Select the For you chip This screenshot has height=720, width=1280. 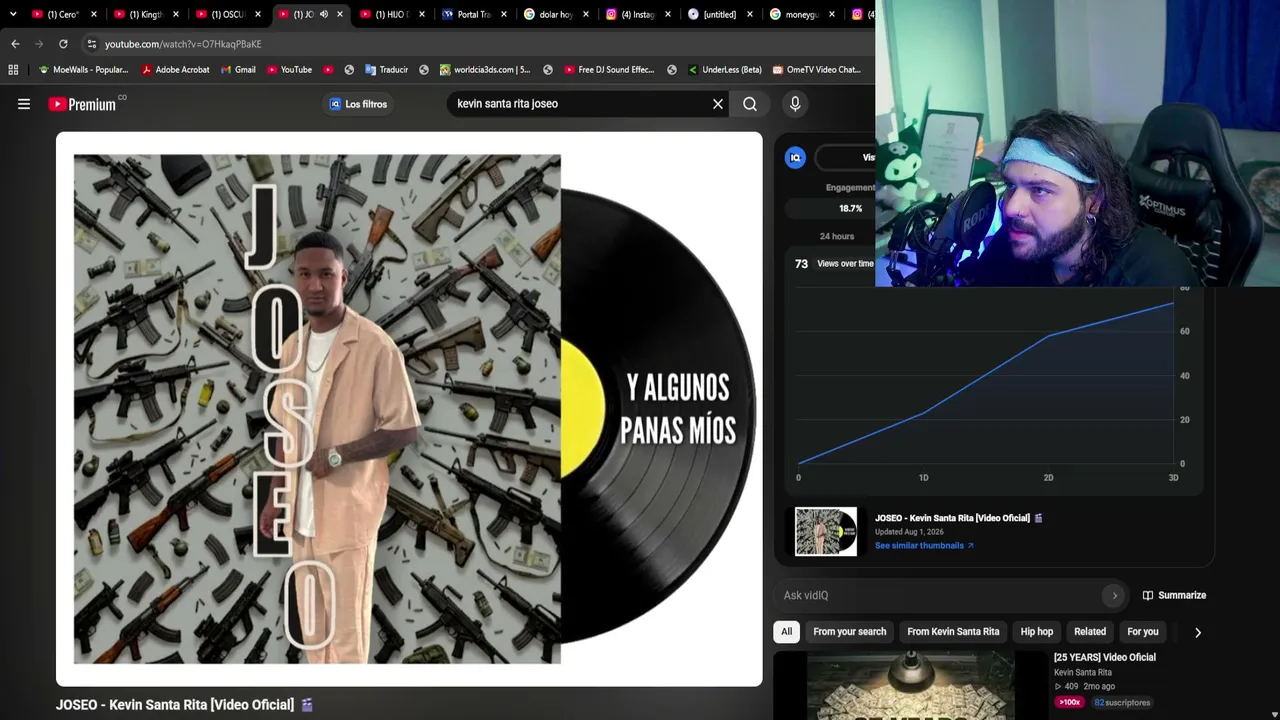(x=1143, y=632)
